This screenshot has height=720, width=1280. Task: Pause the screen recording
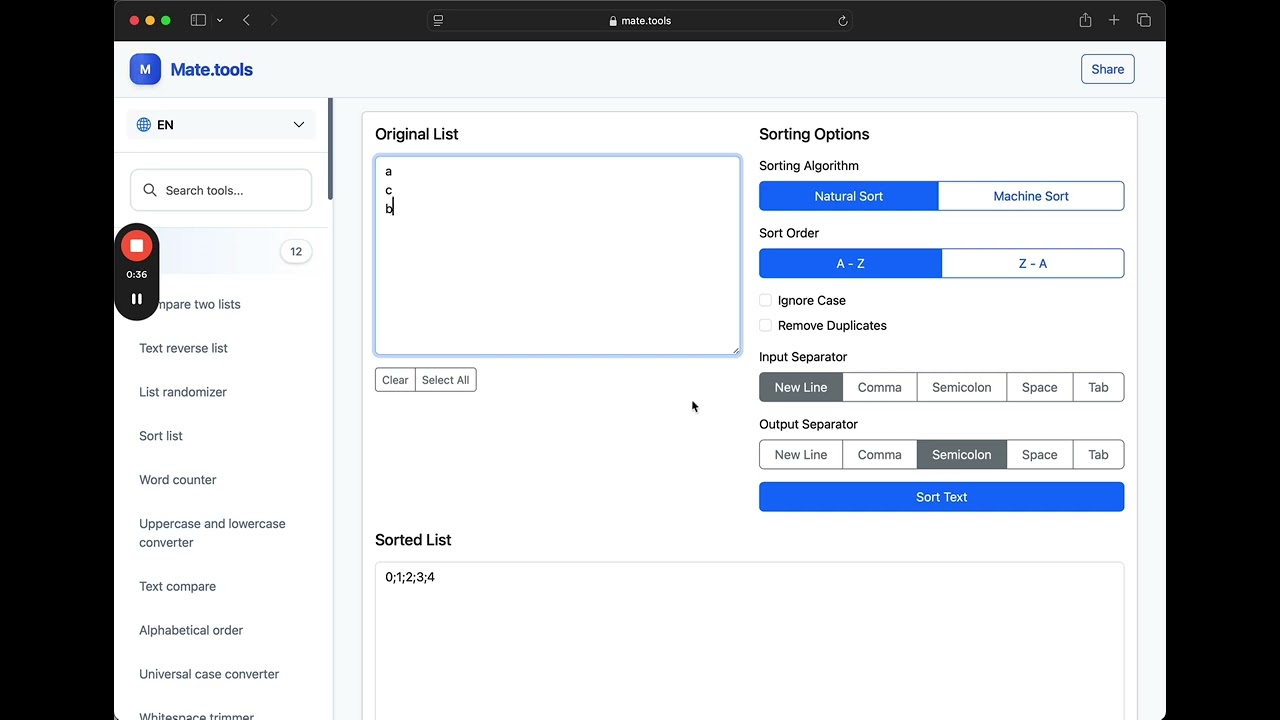coord(137,298)
